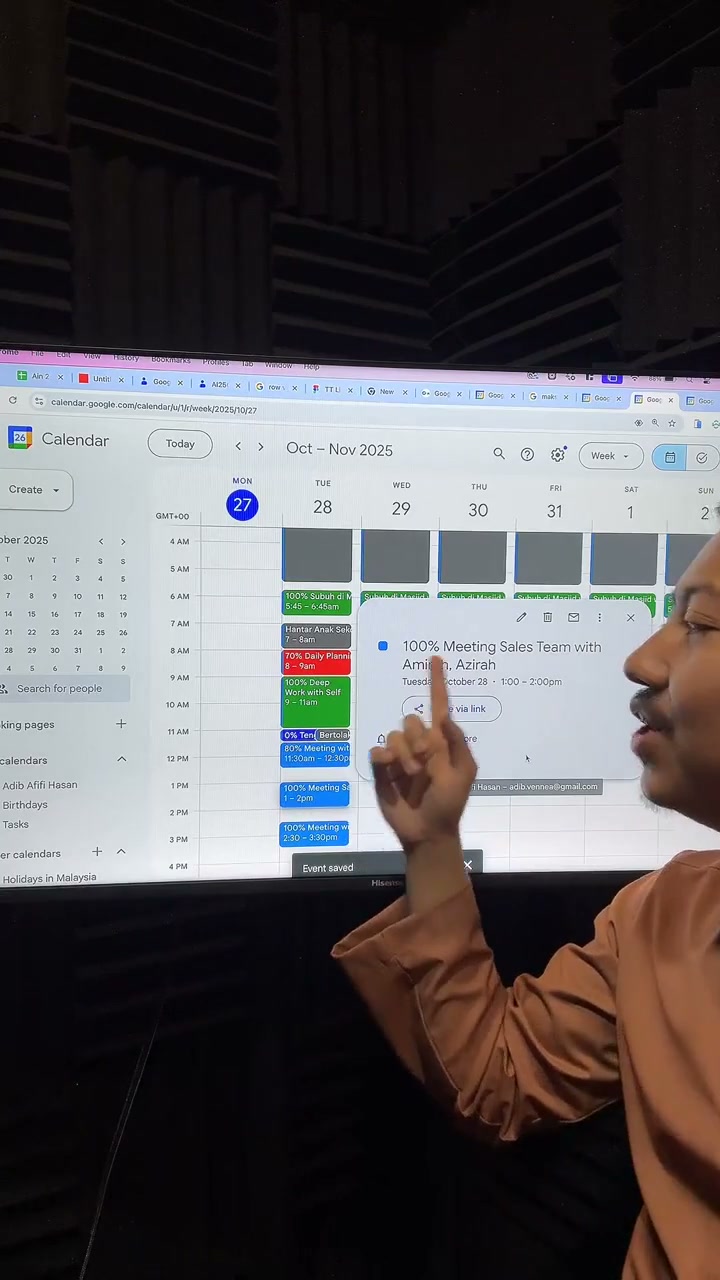Viewport: 720px width, 1280px height.
Task: Open the Bookmarks menu in menu bar
Action: (171, 359)
